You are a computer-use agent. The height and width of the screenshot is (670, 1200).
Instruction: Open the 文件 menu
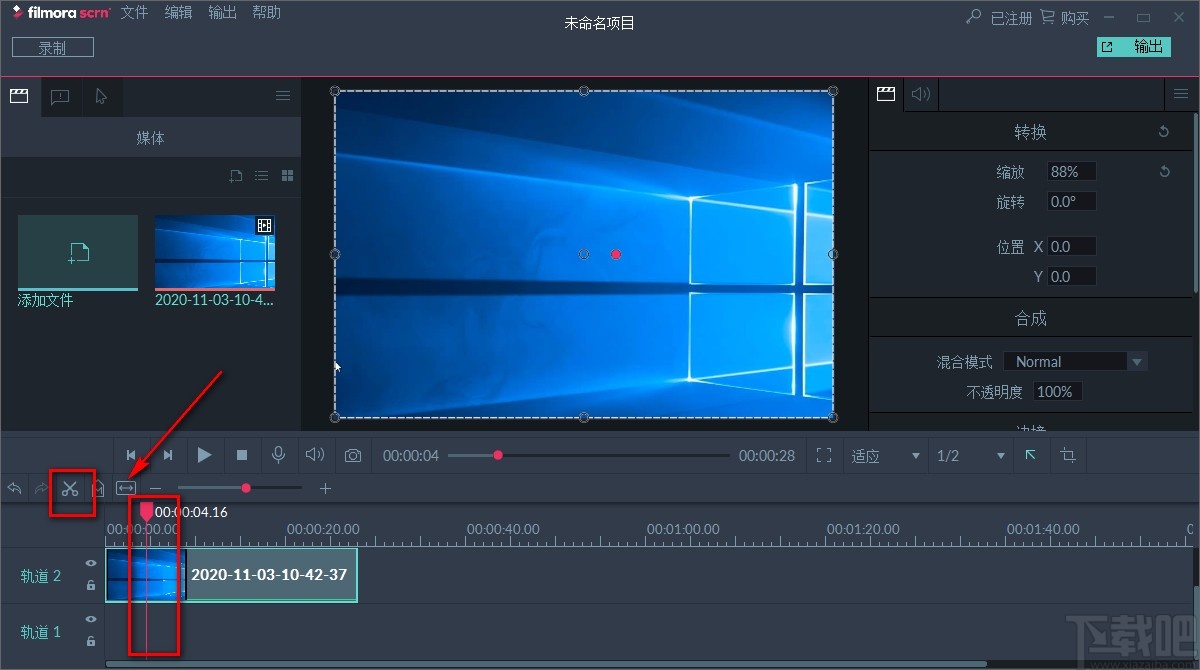134,13
